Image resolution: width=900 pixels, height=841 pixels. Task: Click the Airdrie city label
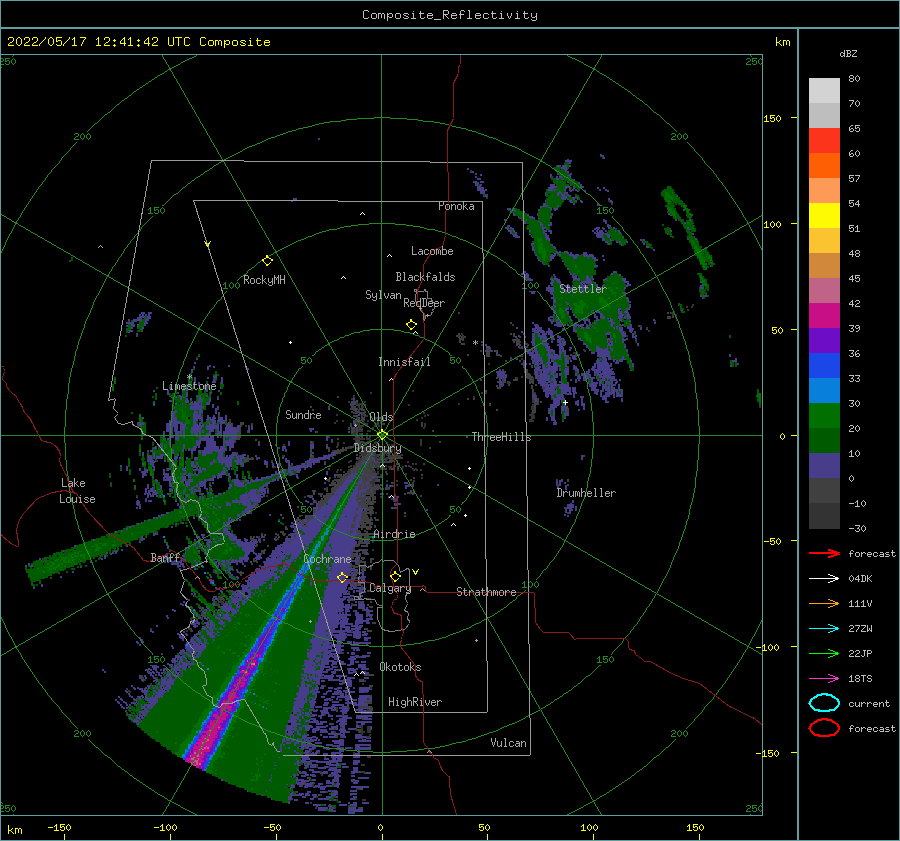coord(394,534)
